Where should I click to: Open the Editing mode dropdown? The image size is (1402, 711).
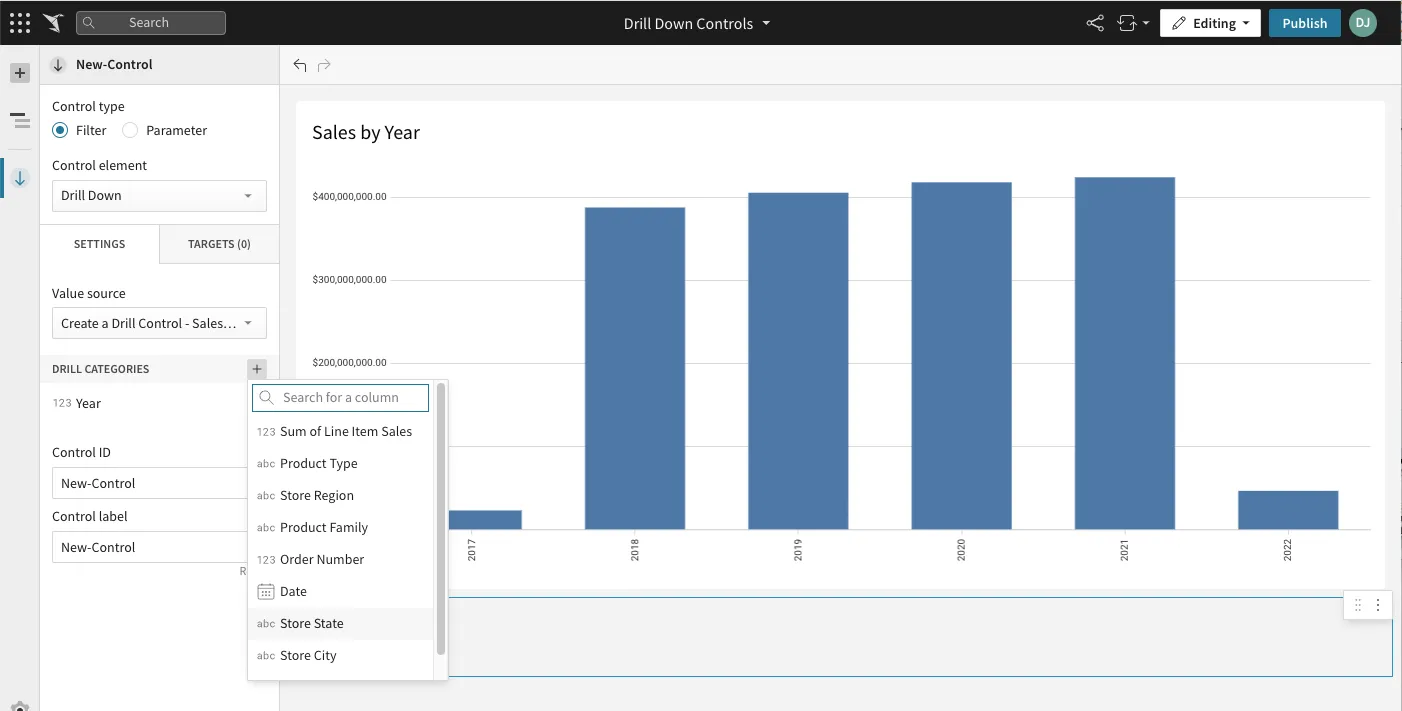tap(1210, 23)
